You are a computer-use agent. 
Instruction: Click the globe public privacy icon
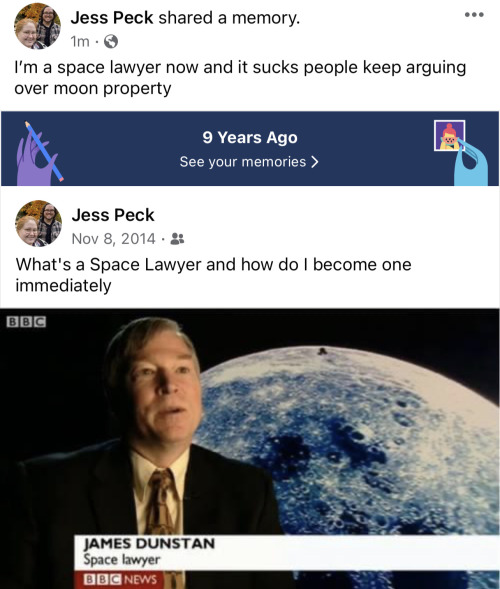111,41
